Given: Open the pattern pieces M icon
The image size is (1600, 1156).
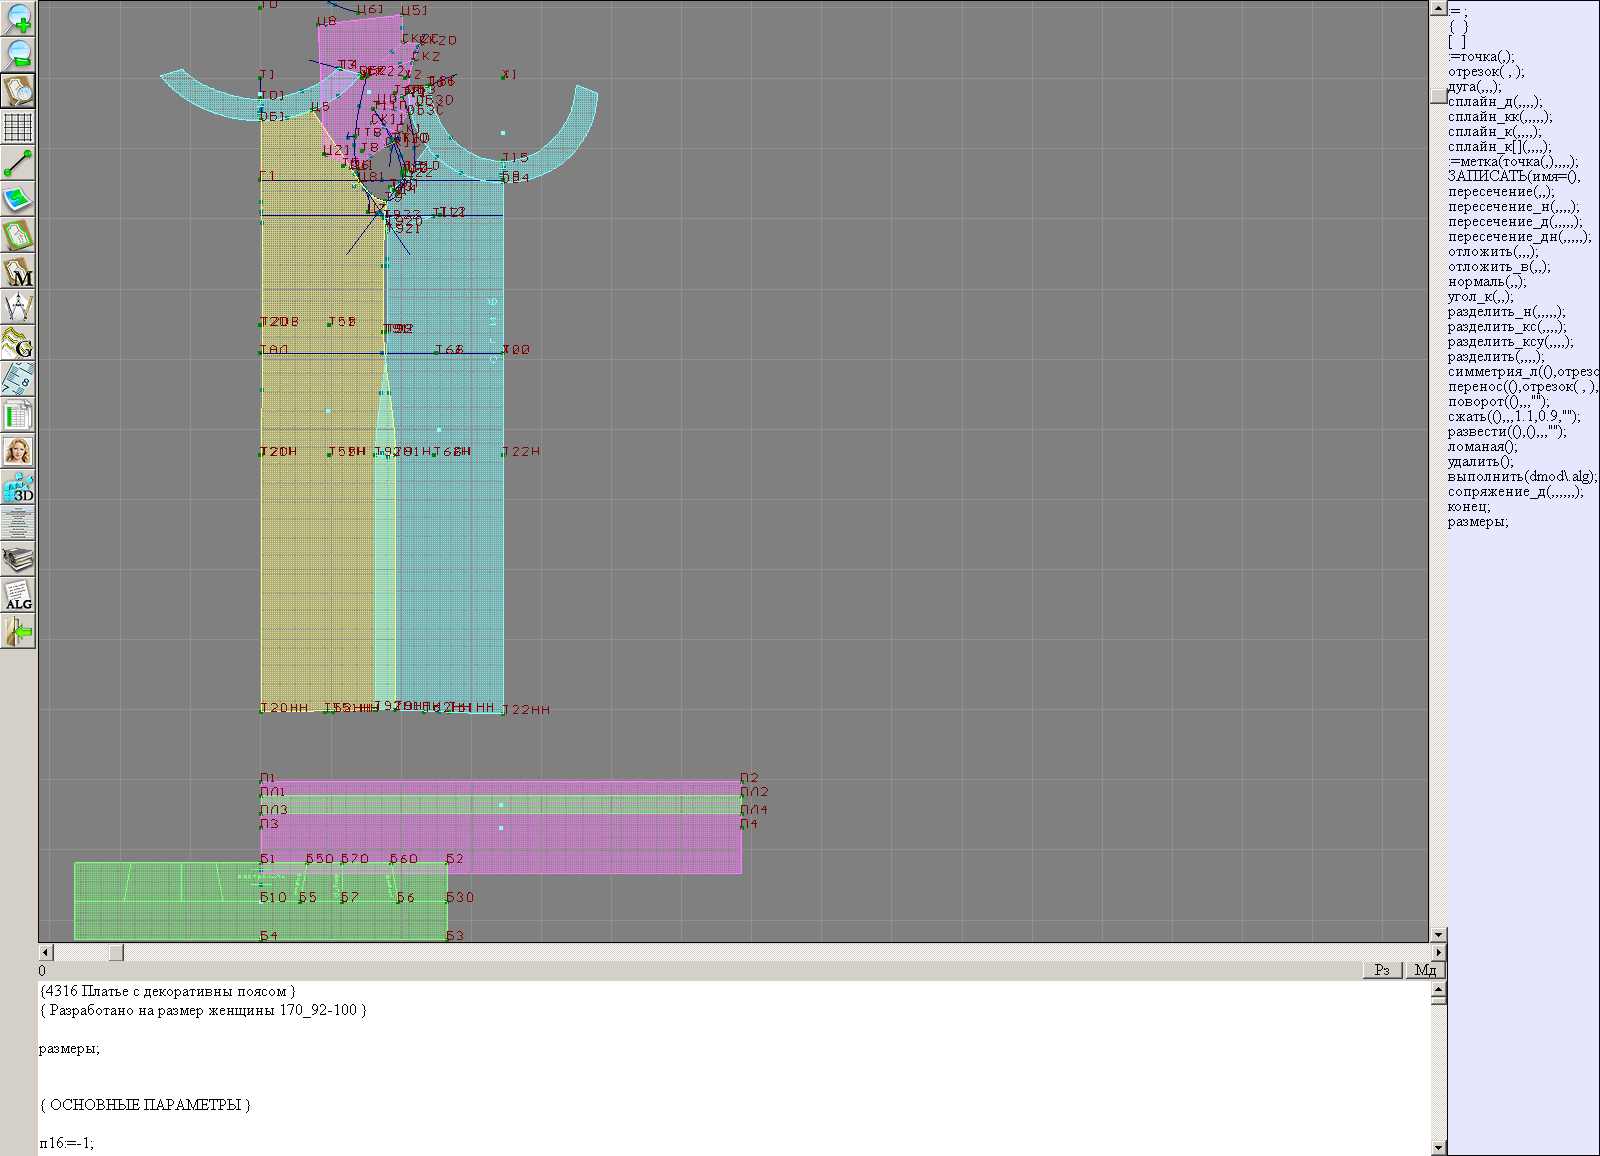Looking at the screenshot, I should coord(18,272).
